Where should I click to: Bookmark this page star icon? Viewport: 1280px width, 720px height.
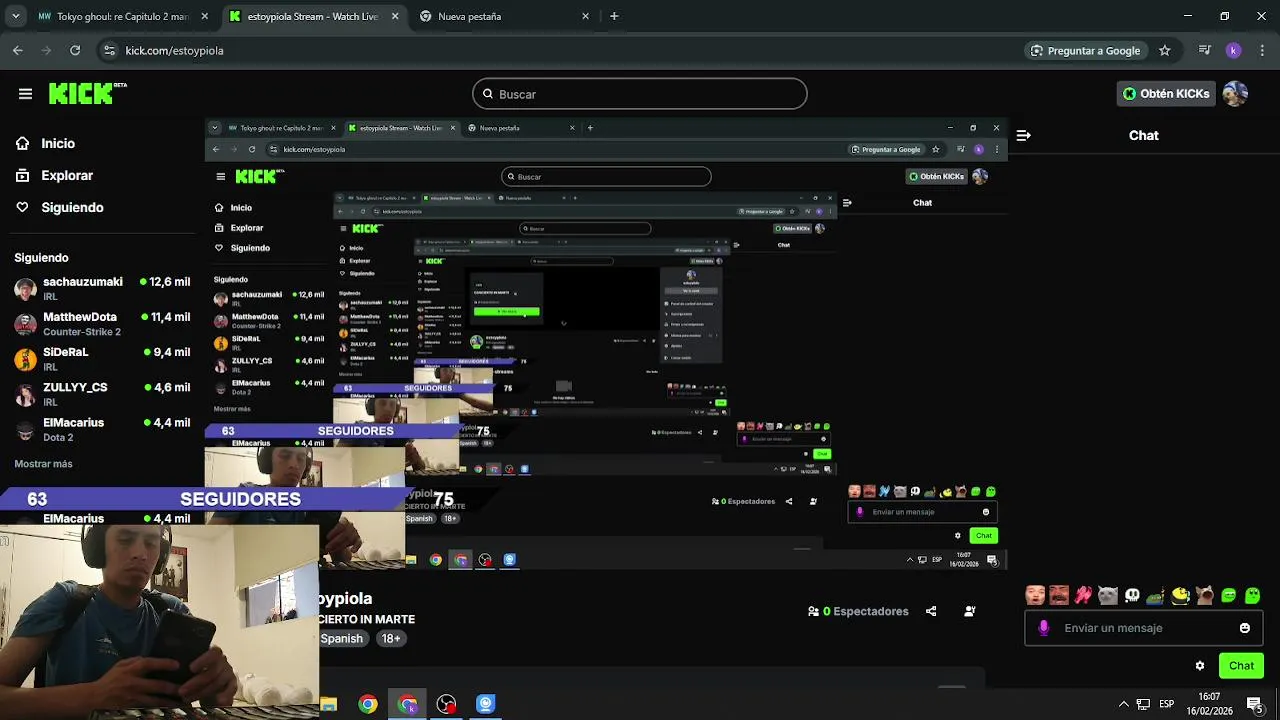[x=1164, y=50]
